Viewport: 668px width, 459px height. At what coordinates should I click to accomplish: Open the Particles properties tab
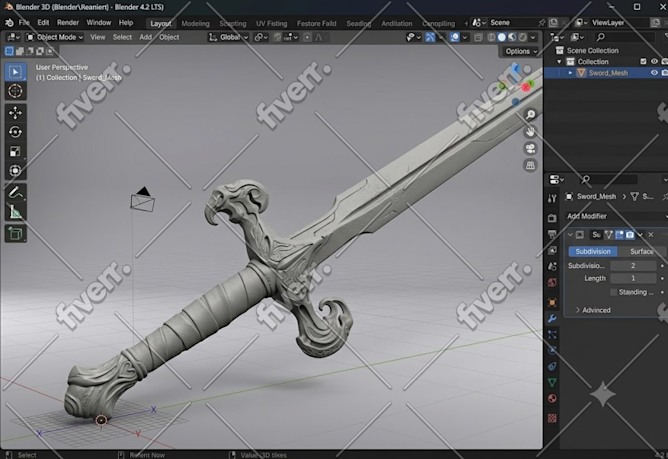(x=552, y=335)
